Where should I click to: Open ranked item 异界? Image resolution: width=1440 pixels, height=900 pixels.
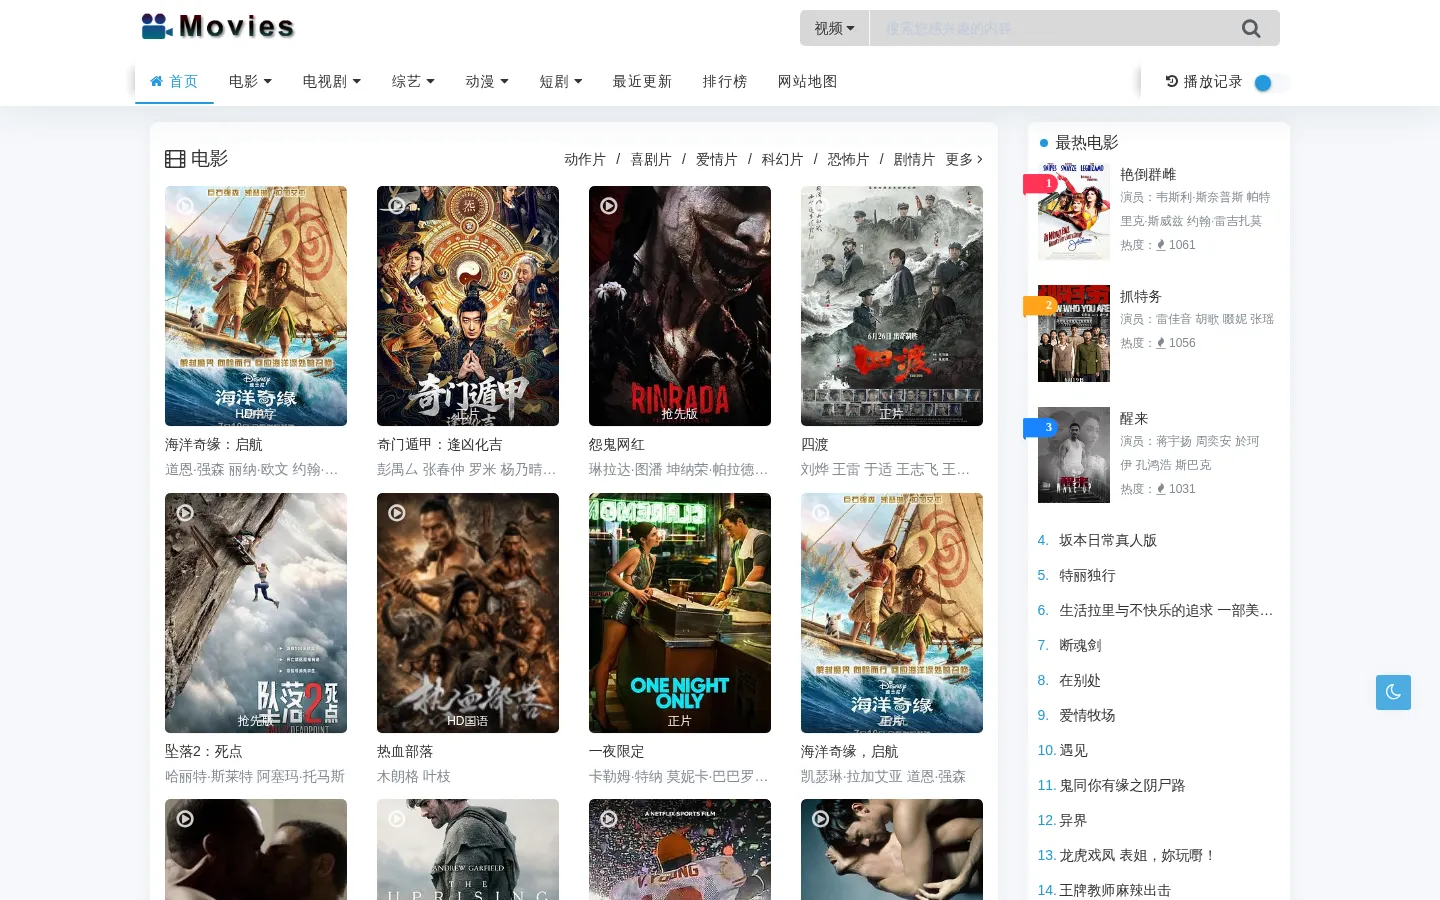[1073, 820]
